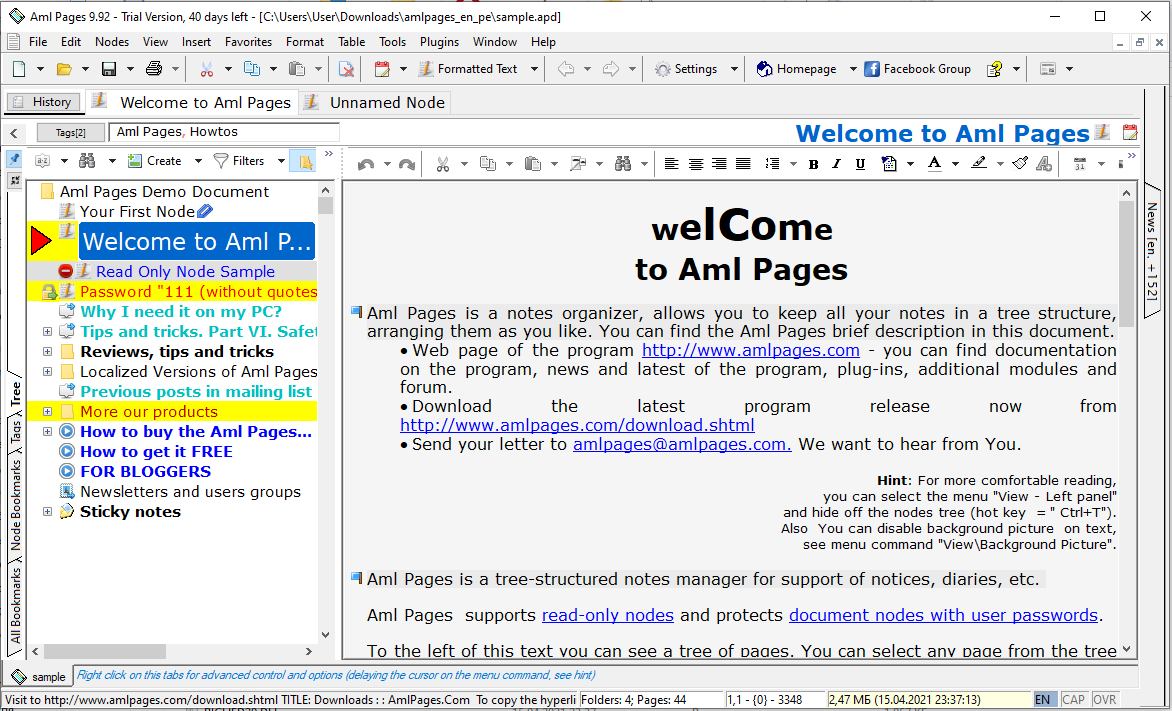Search nodes with binoculars above the tree
The width and height of the screenshot is (1172, 711).
coord(87,161)
